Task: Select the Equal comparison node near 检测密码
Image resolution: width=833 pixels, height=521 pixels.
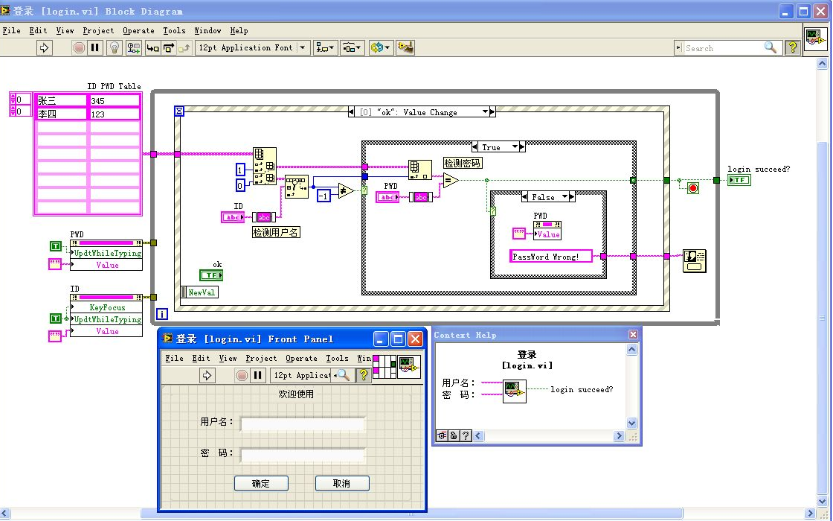Action: (x=450, y=181)
